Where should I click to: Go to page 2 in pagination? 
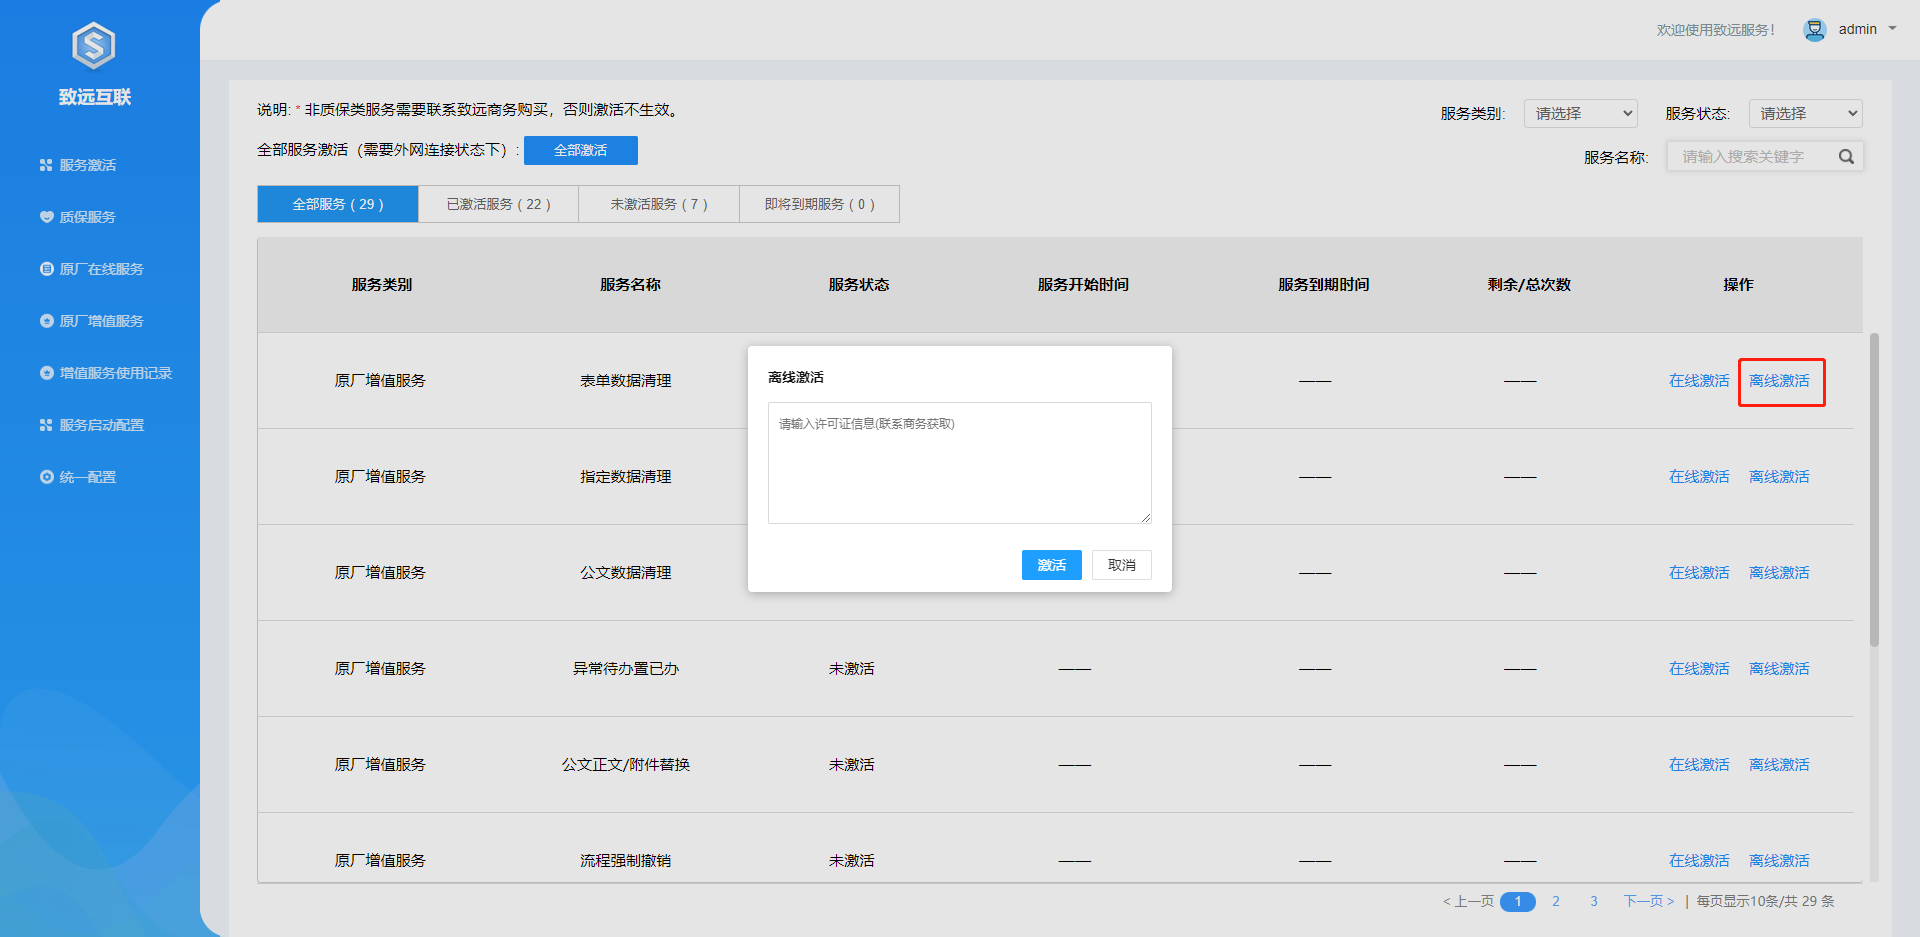[x=1555, y=901]
